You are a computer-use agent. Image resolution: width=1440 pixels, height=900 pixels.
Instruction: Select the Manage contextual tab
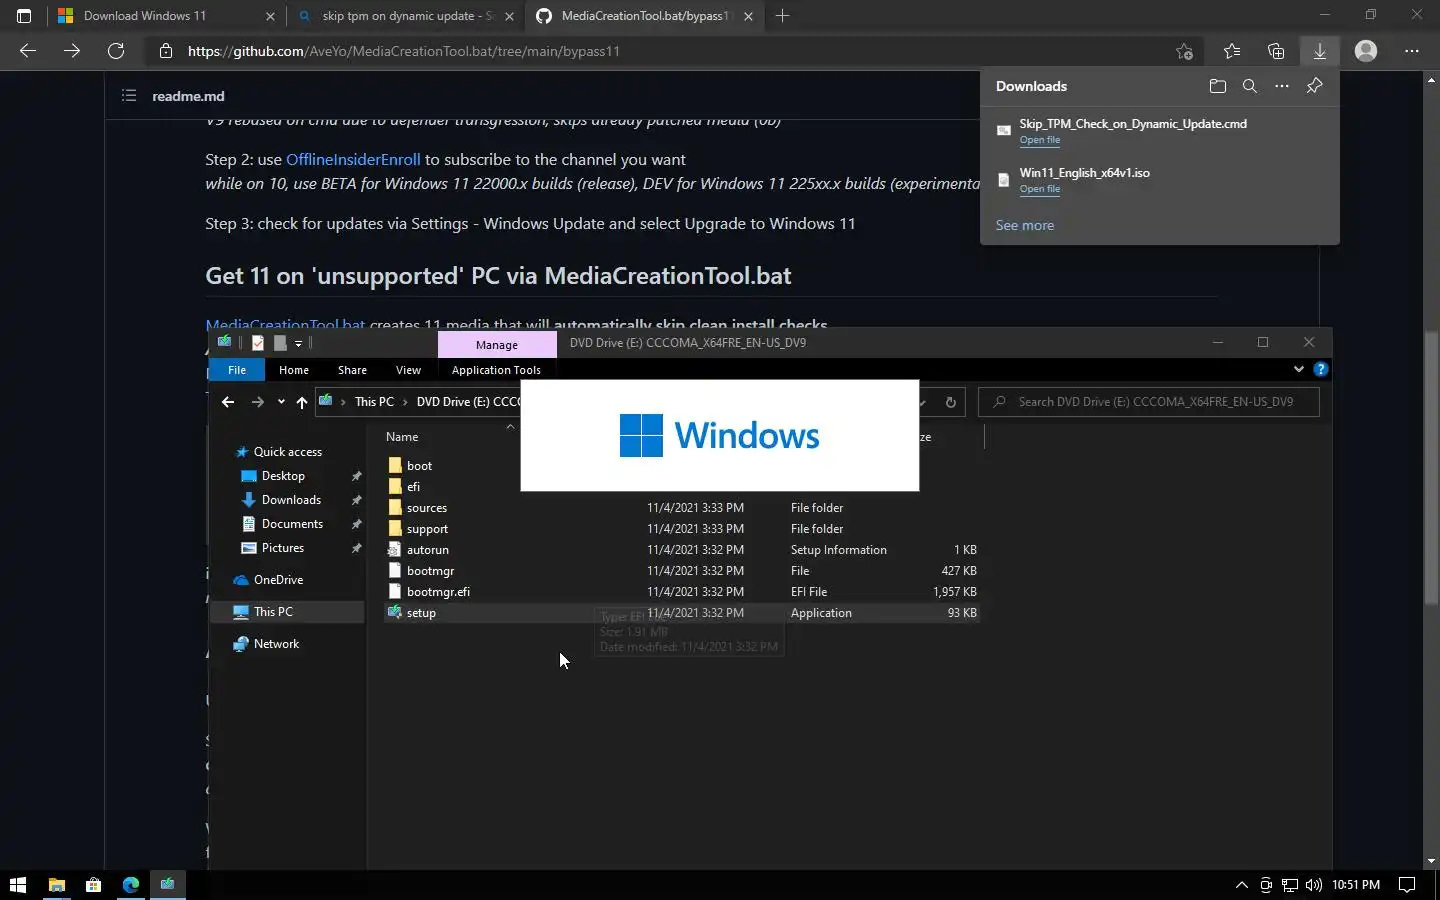click(497, 344)
